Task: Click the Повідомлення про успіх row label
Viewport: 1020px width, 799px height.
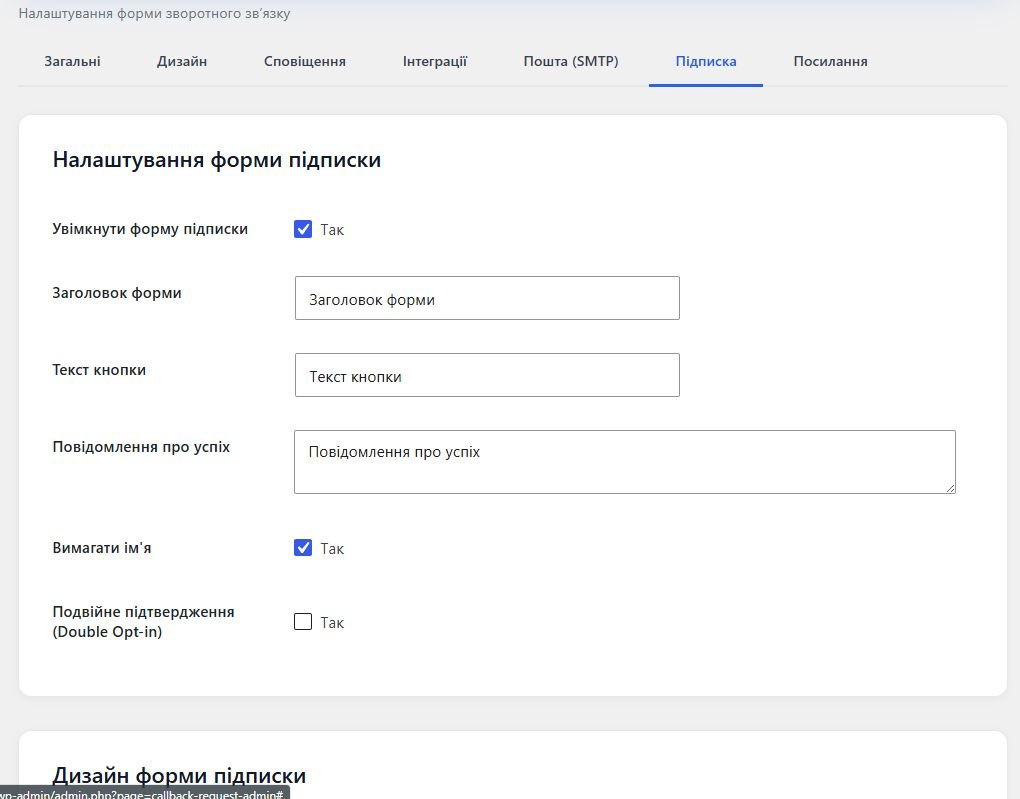Action: click(141, 447)
